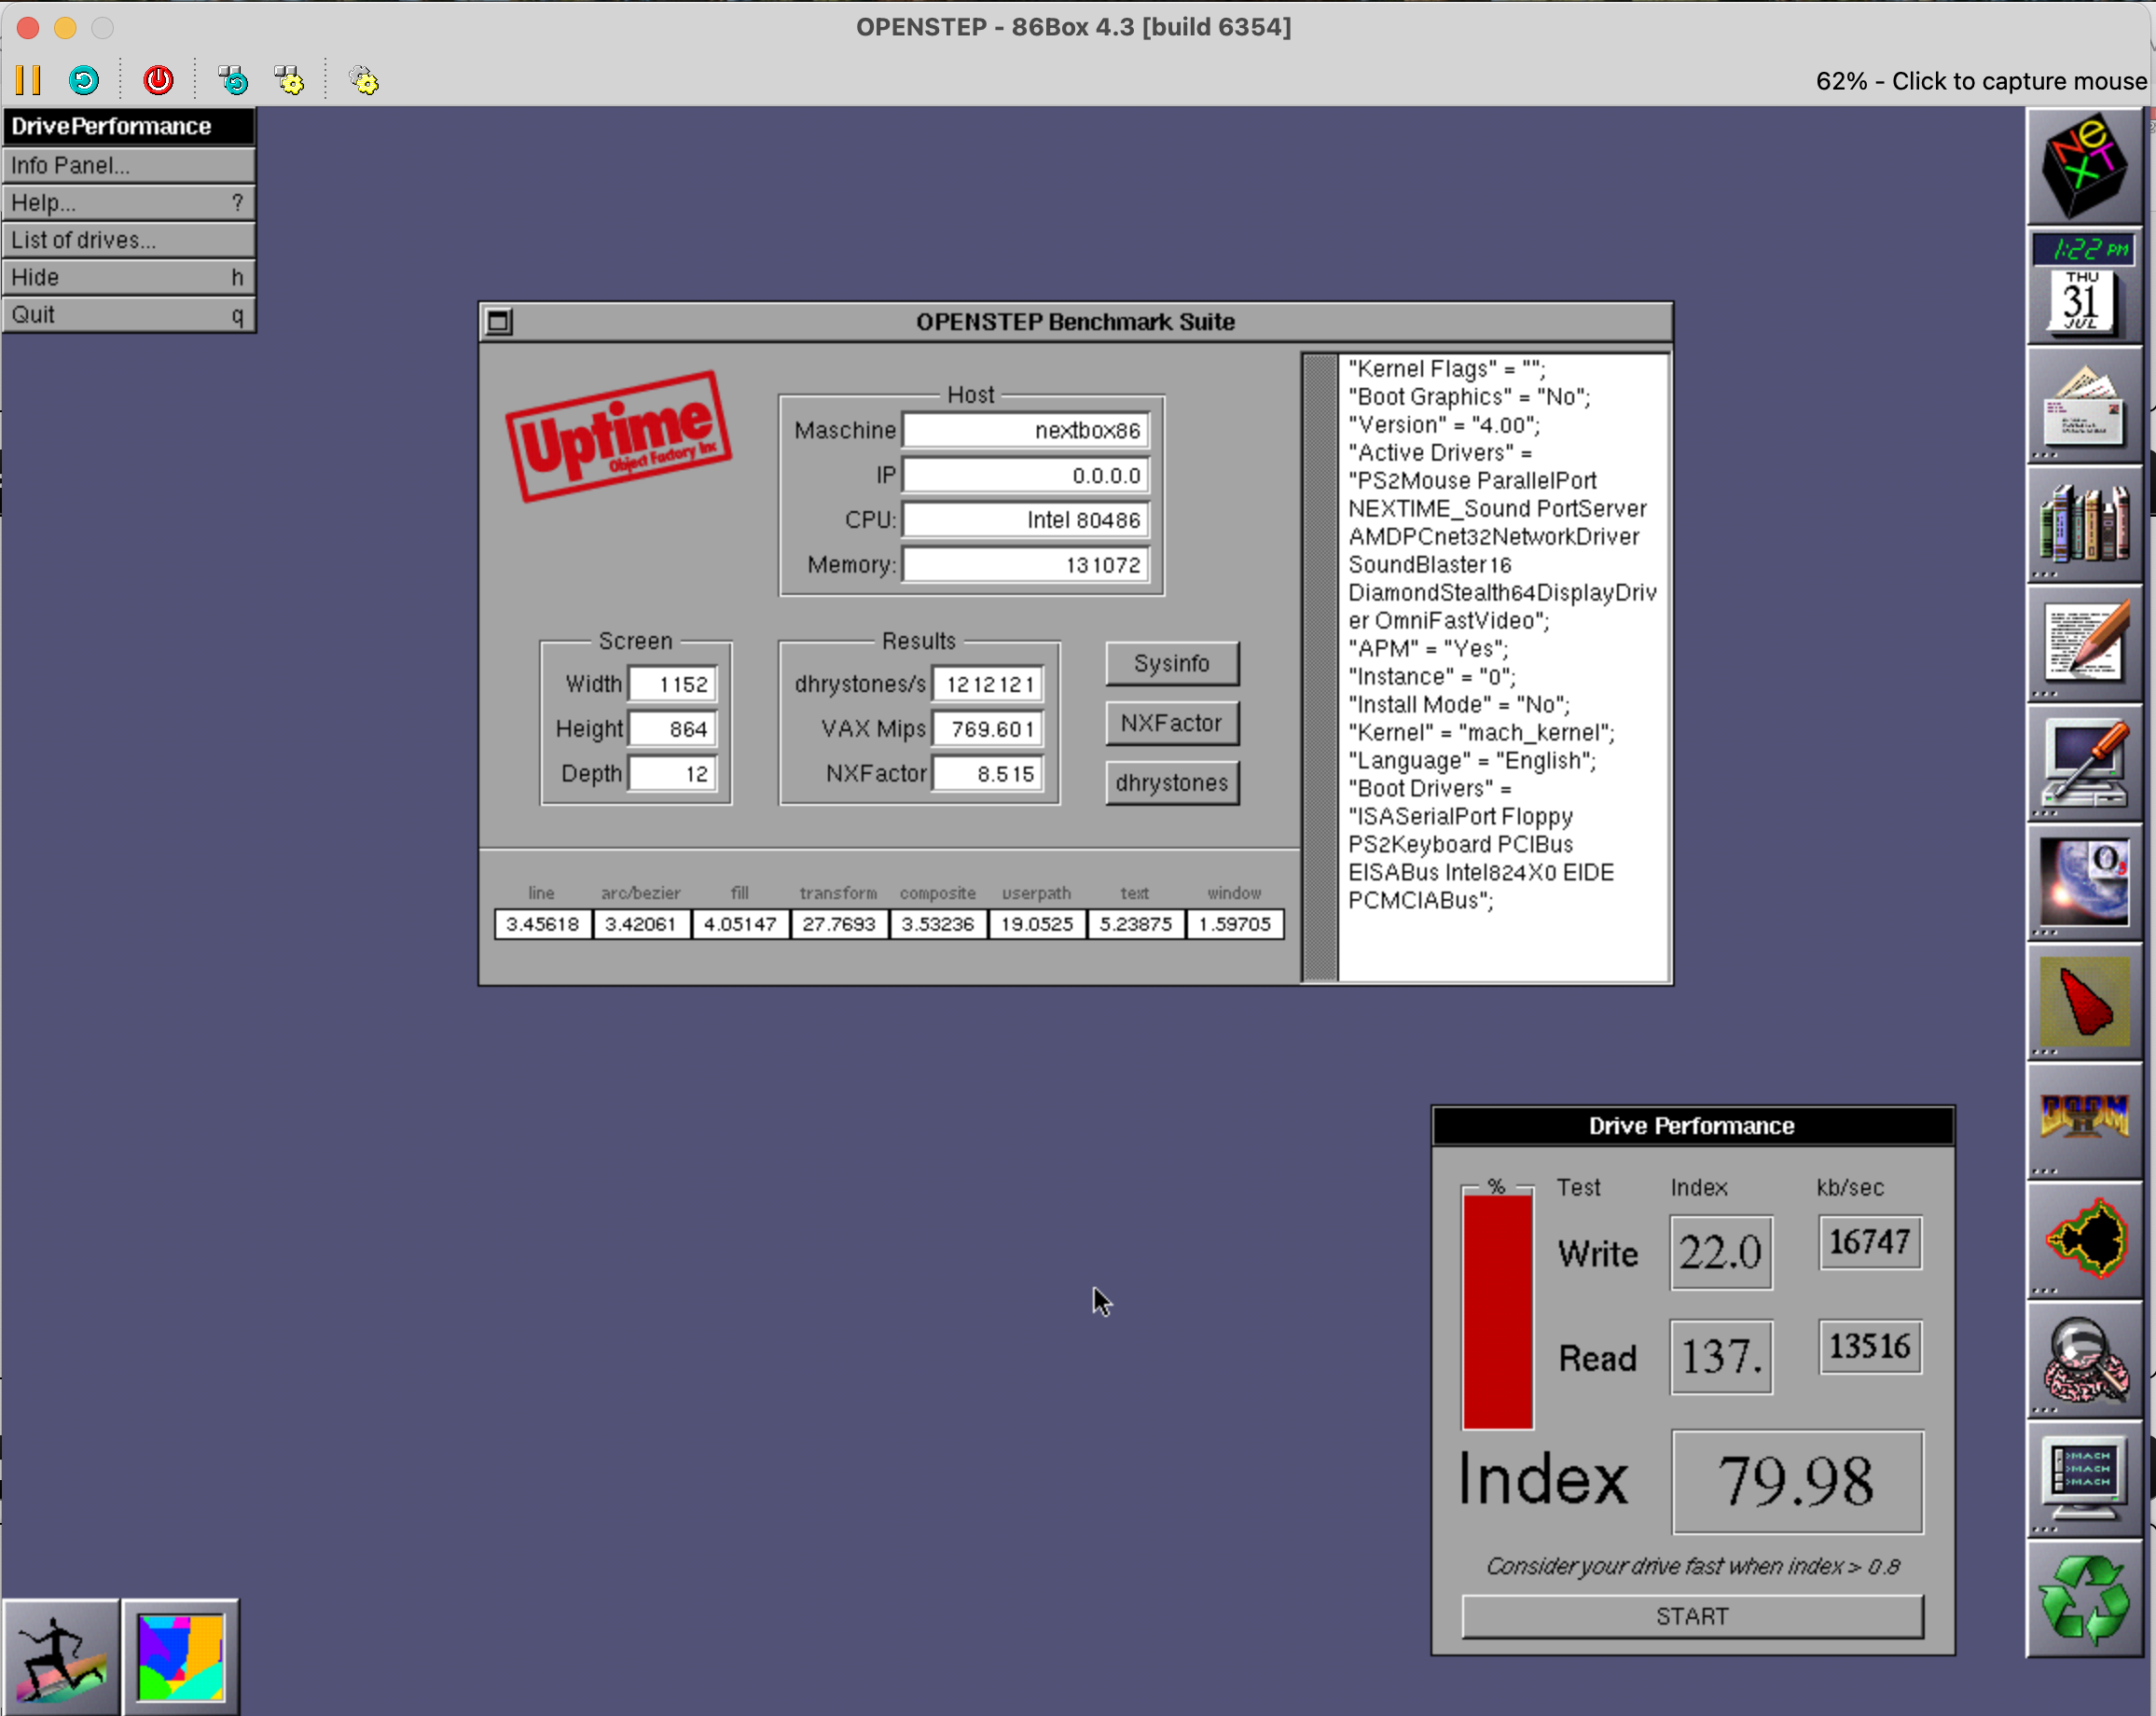Open the recycler trash dock icon
Image resolution: width=2156 pixels, height=1716 pixels.
[x=2084, y=1598]
